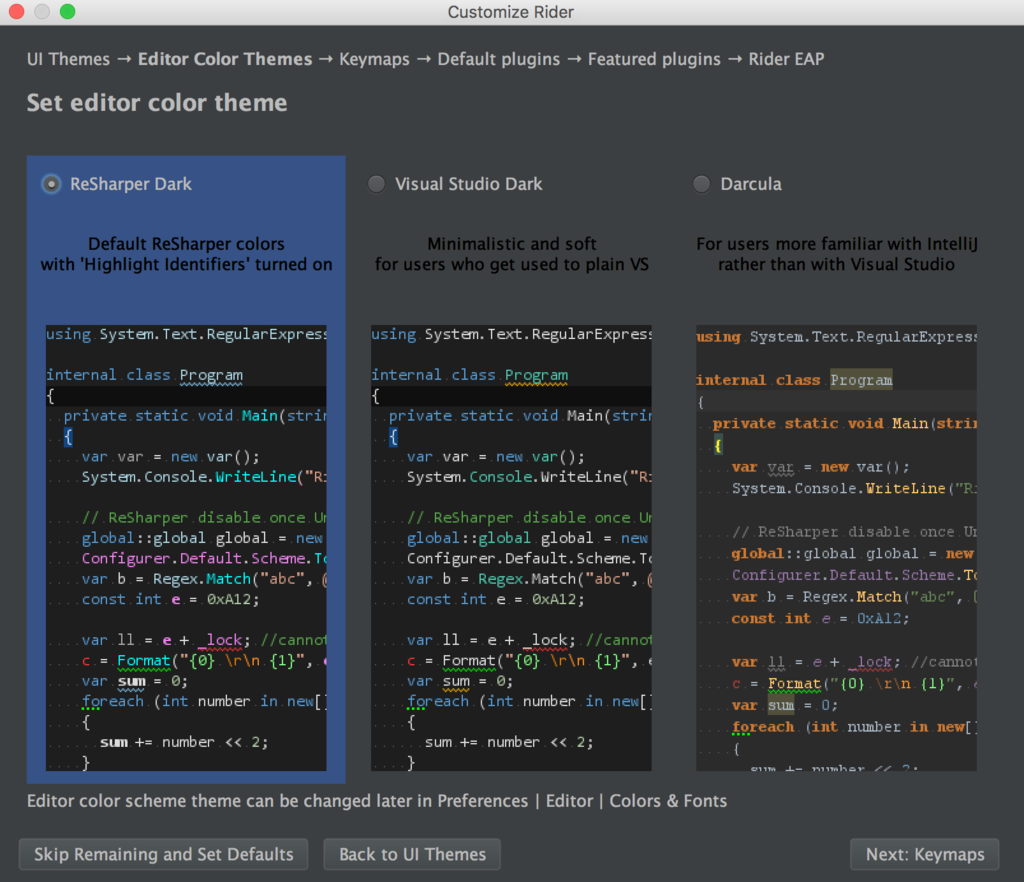Proceed with Next: Keymaps button
This screenshot has height=882, width=1024.
(x=925, y=854)
